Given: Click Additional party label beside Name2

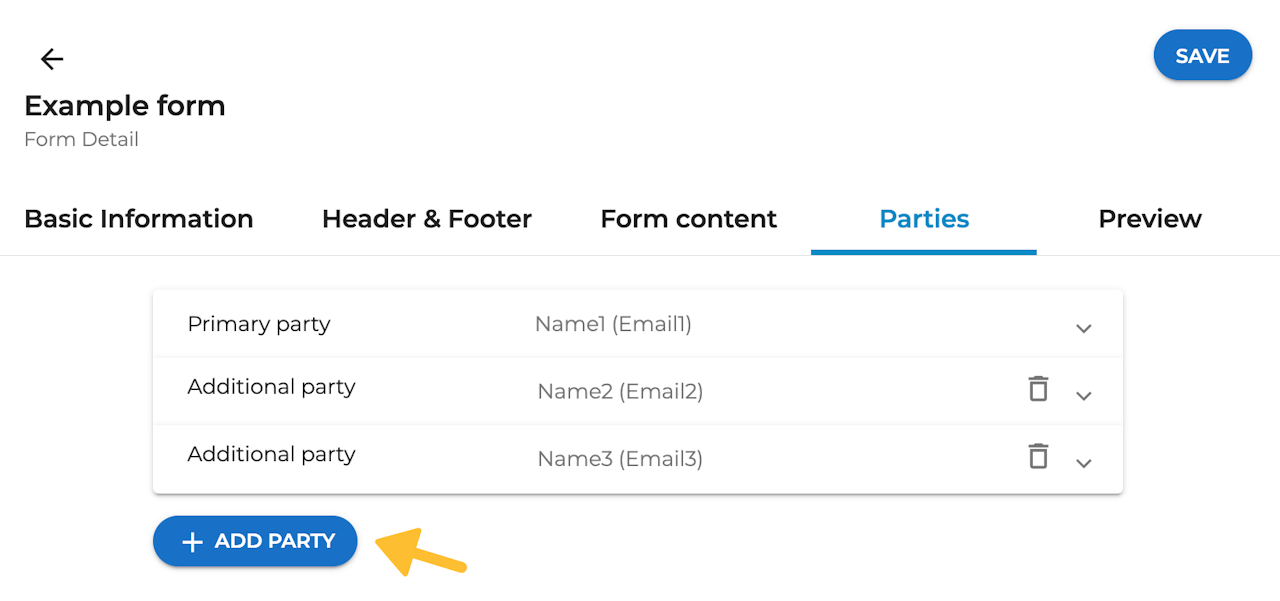Looking at the screenshot, I should click(271, 387).
